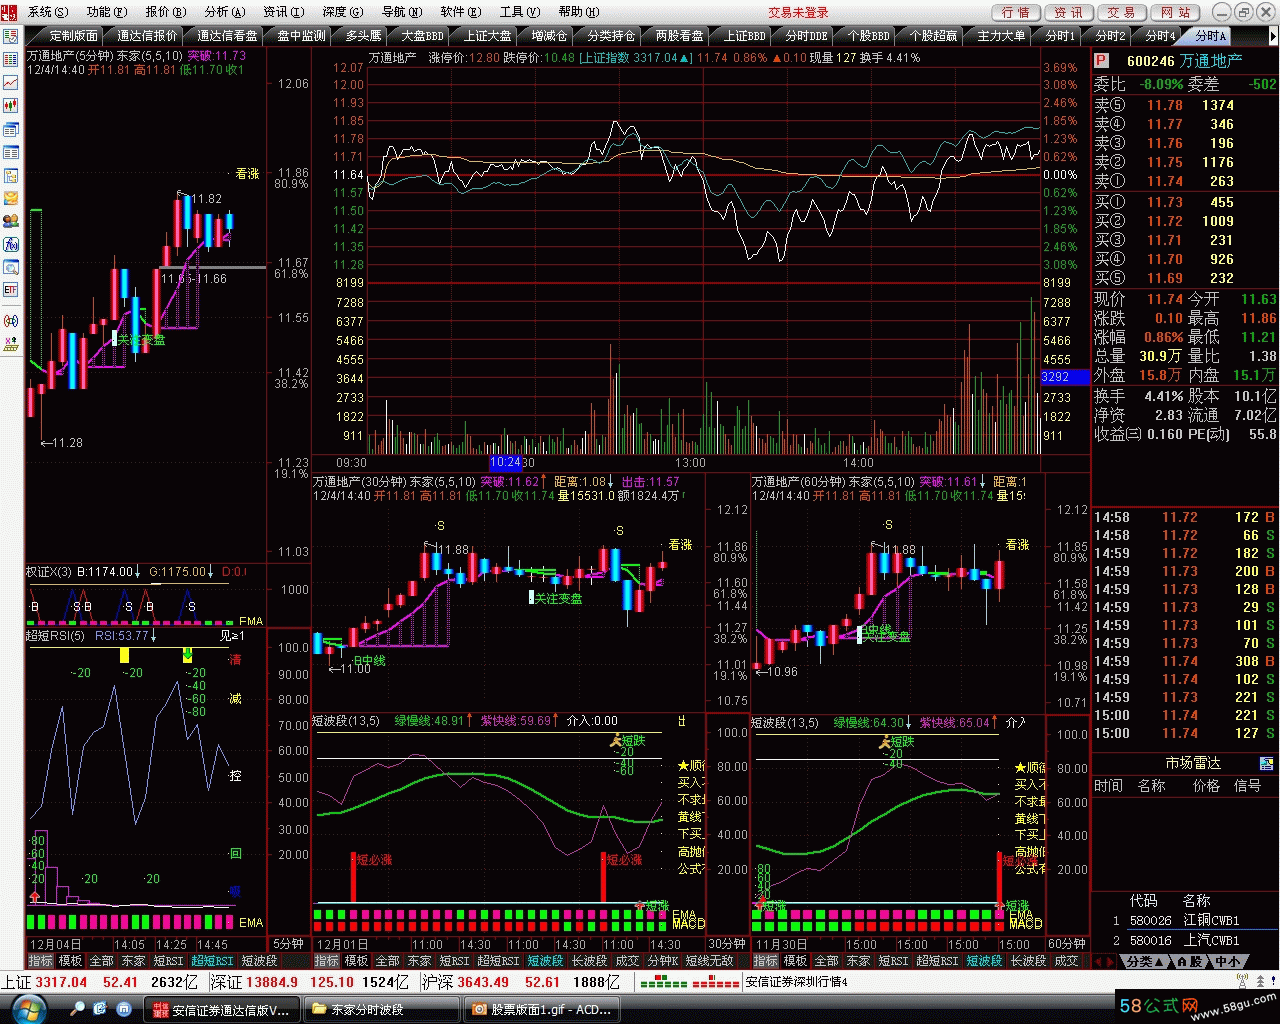Click the magnifier icon on the taskbar
1280x1024 pixels.
77,1009
